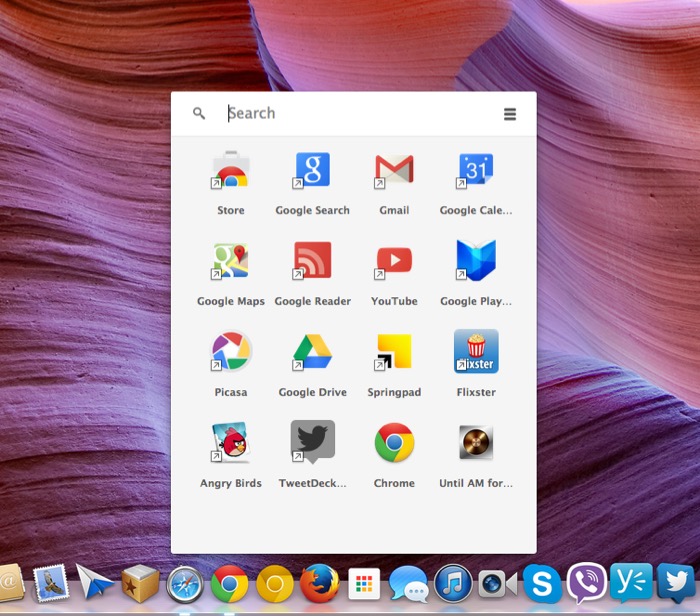Click the magnifier icon beside the Search field
This screenshot has height=616, width=700.
[x=199, y=113]
